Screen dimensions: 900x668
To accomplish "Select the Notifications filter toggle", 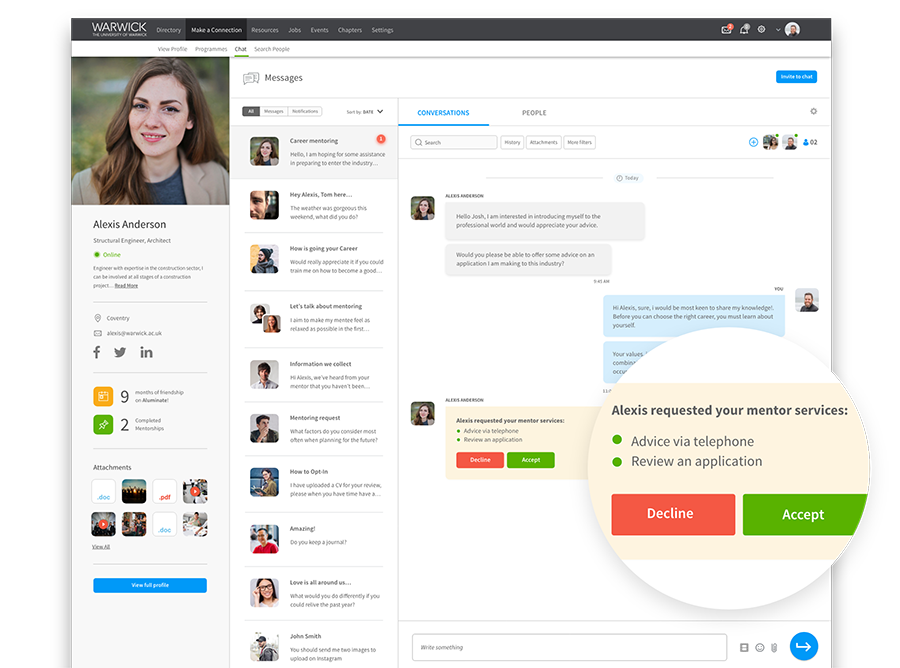I will point(305,111).
